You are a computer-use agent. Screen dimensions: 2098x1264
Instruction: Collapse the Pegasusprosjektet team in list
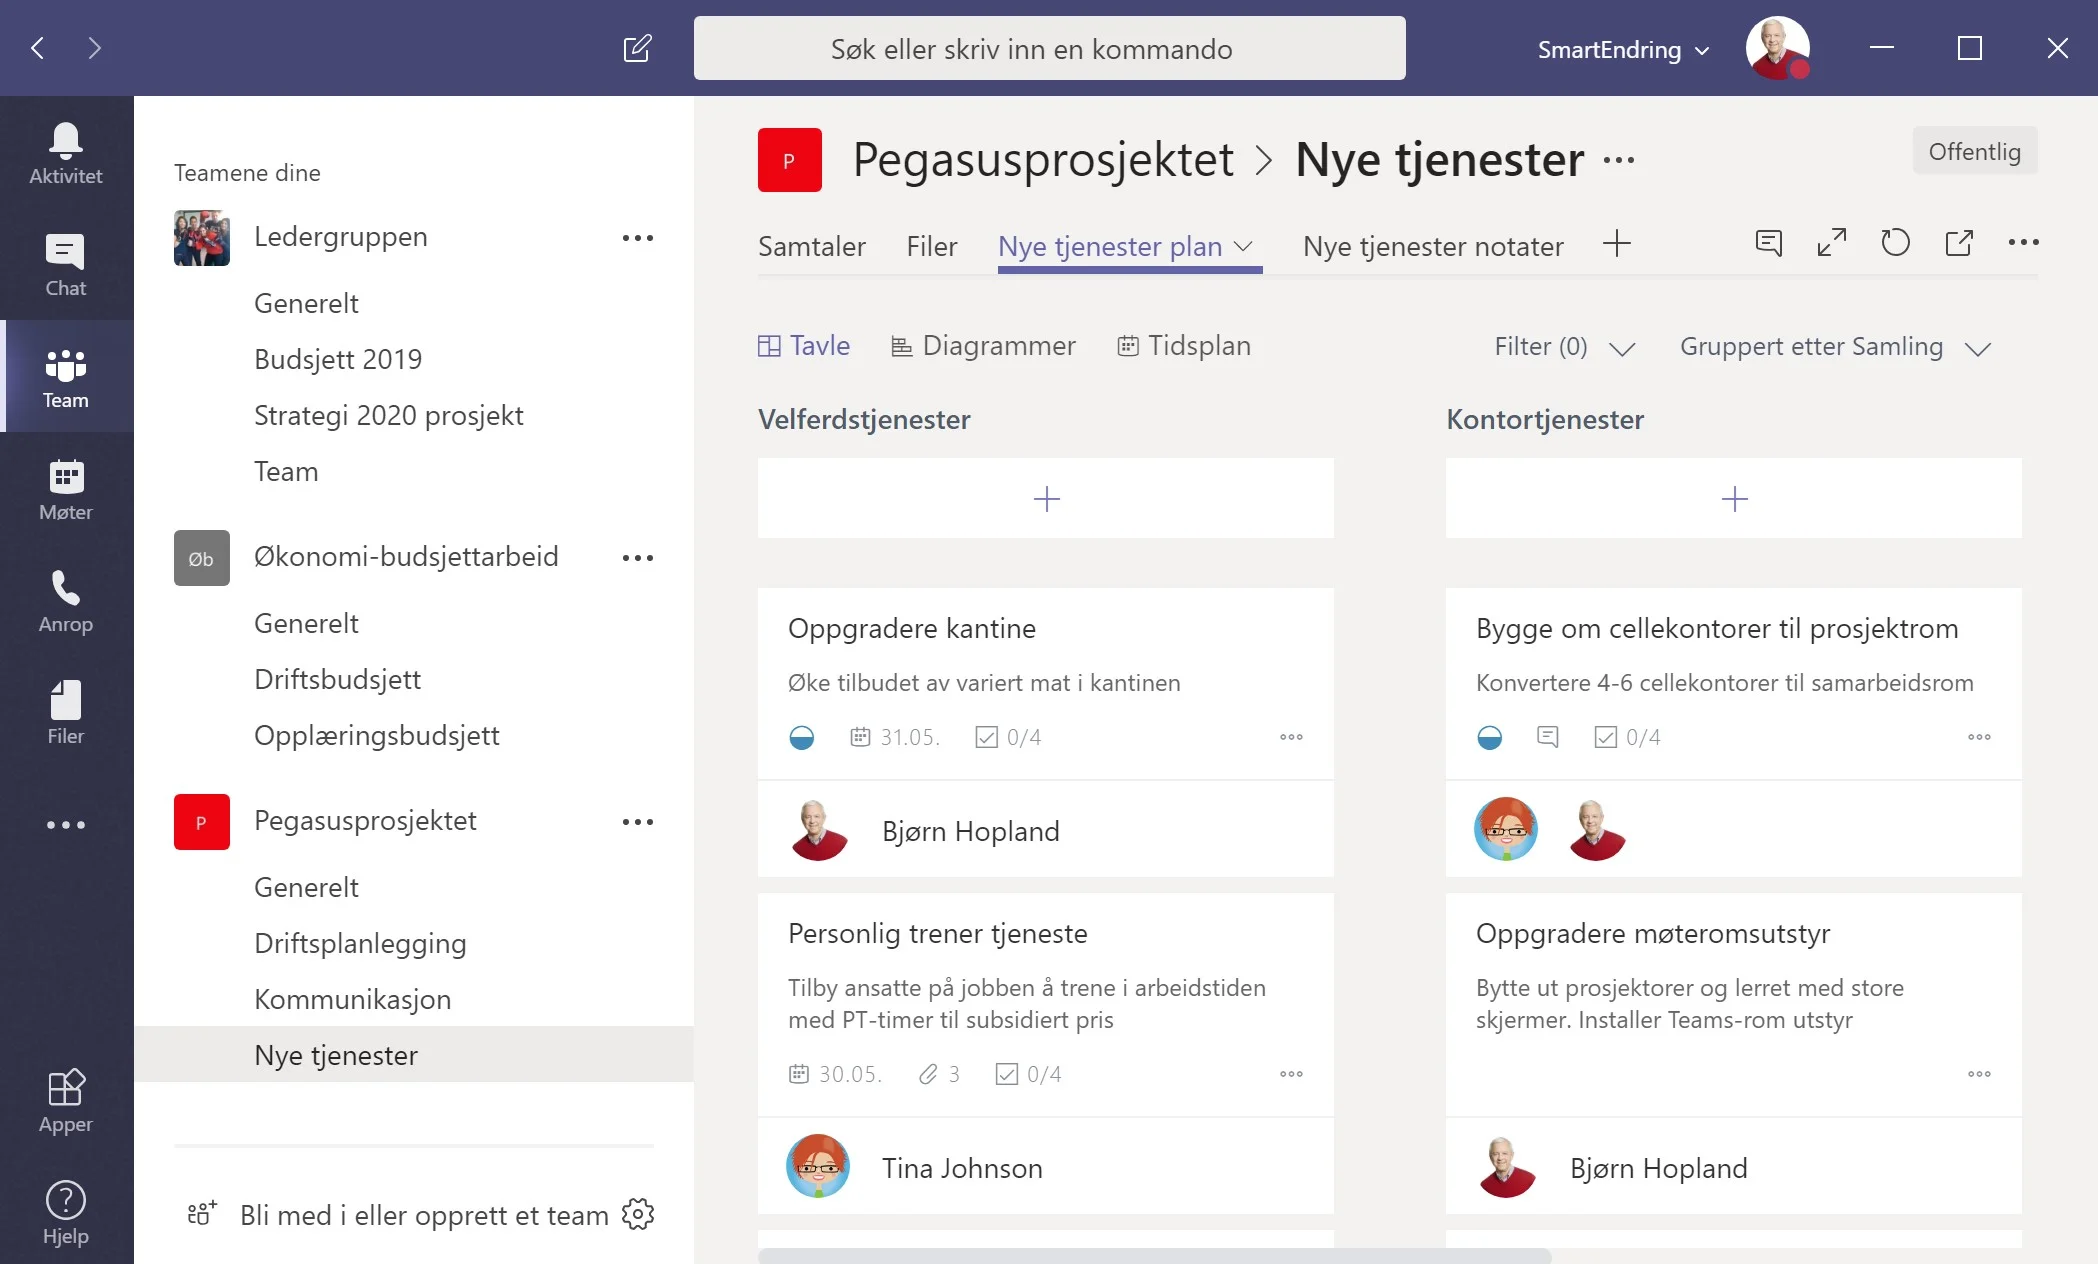(x=365, y=821)
